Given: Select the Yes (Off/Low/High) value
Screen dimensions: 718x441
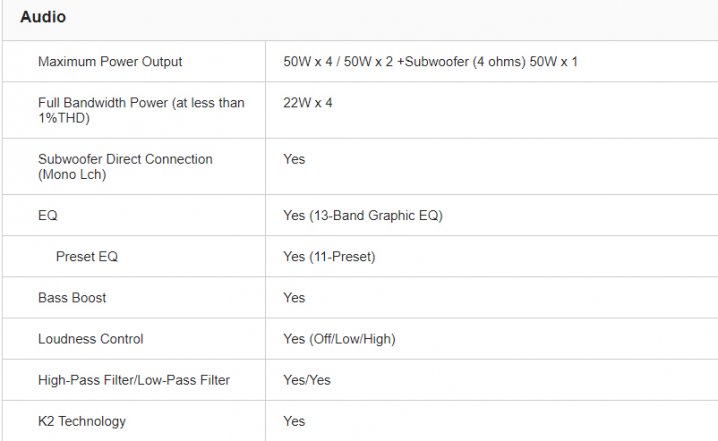Looking at the screenshot, I should tap(339, 339).
